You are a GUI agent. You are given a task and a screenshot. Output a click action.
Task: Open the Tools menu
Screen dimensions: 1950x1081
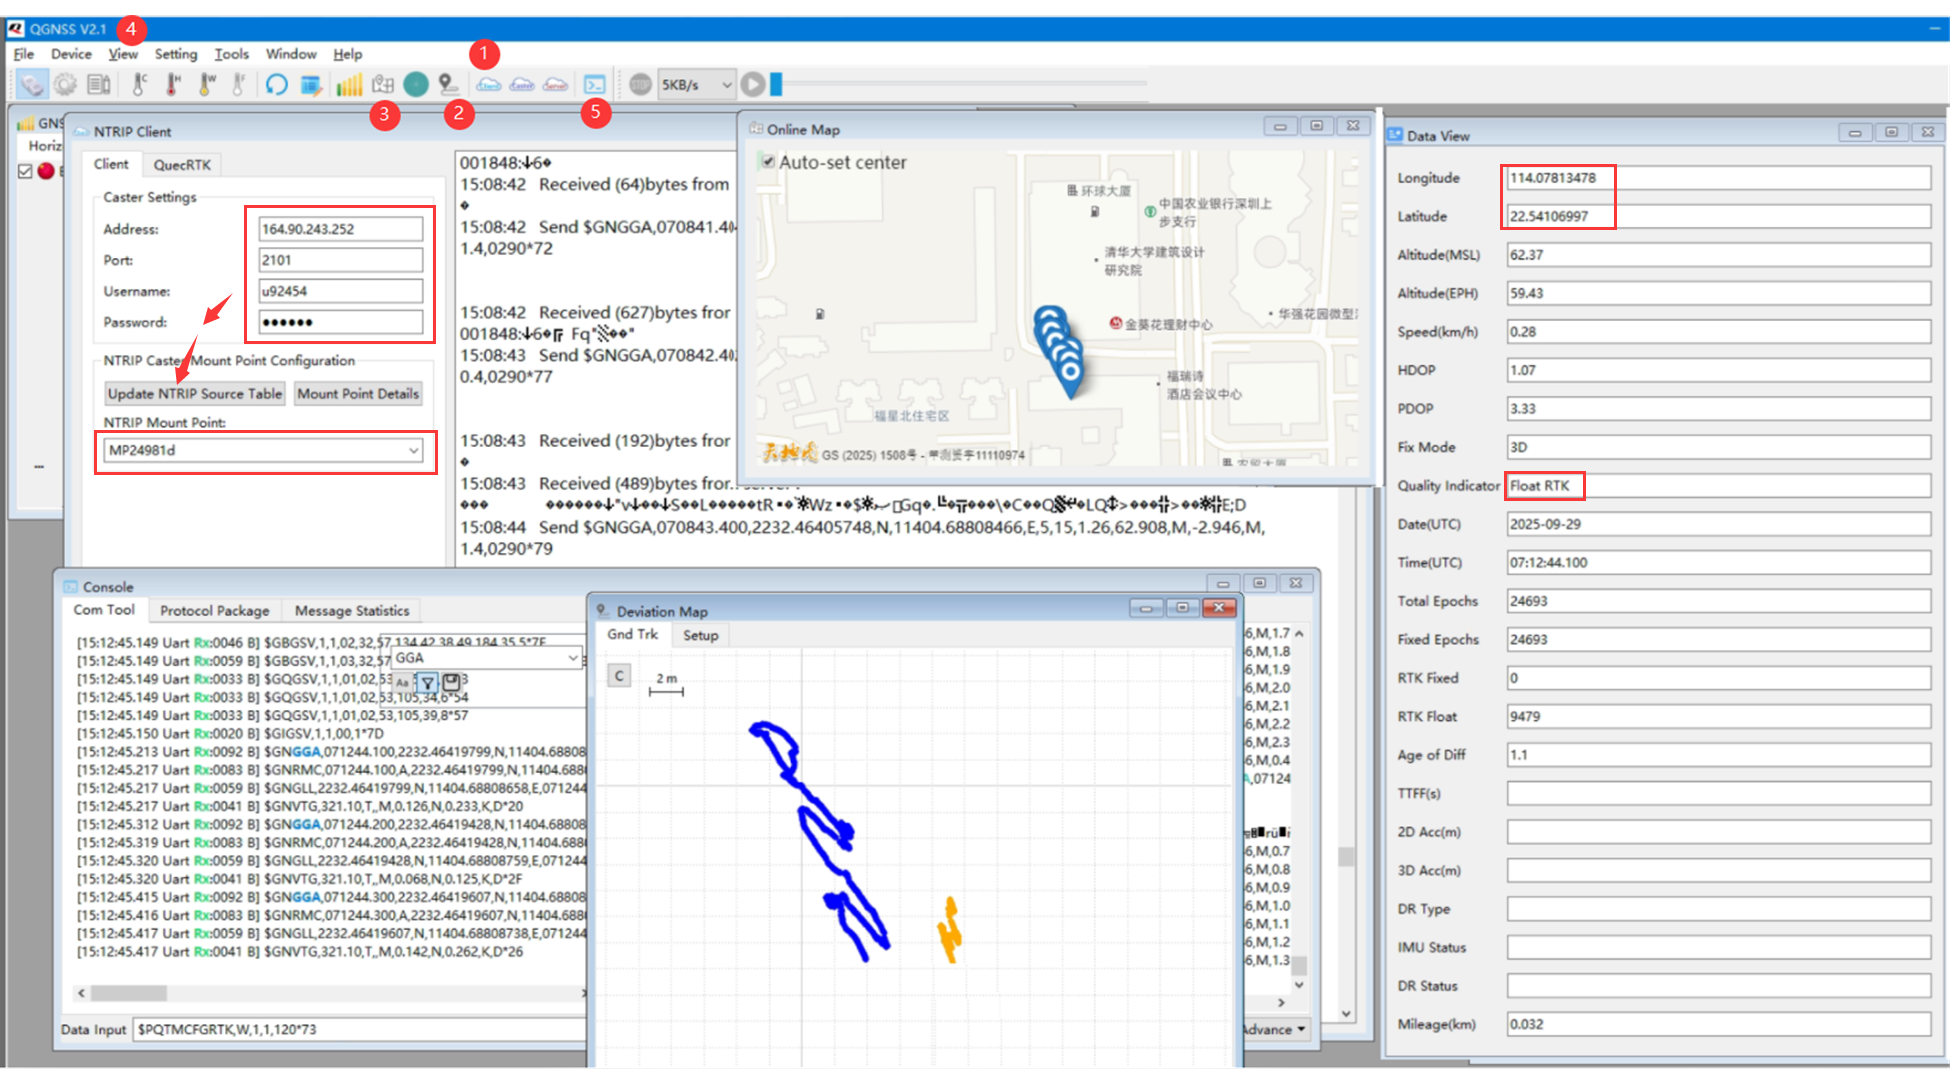[x=231, y=54]
